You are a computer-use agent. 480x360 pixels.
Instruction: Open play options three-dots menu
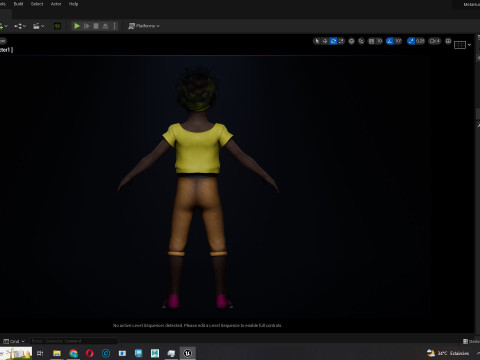point(115,26)
